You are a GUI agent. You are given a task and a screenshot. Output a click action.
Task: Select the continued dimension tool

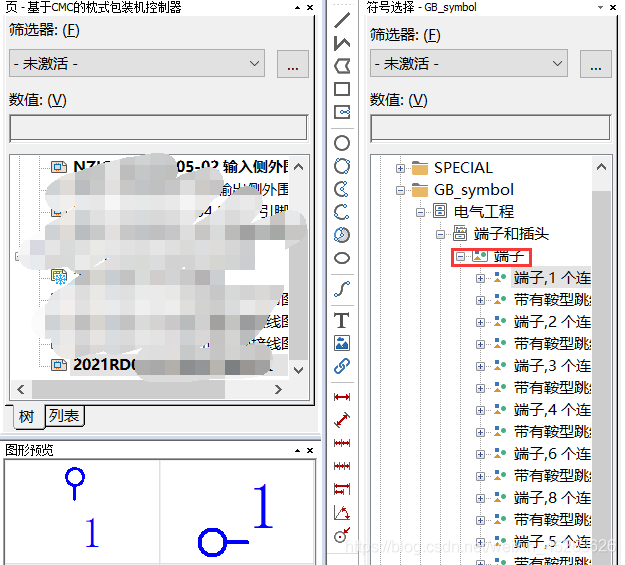(x=342, y=443)
